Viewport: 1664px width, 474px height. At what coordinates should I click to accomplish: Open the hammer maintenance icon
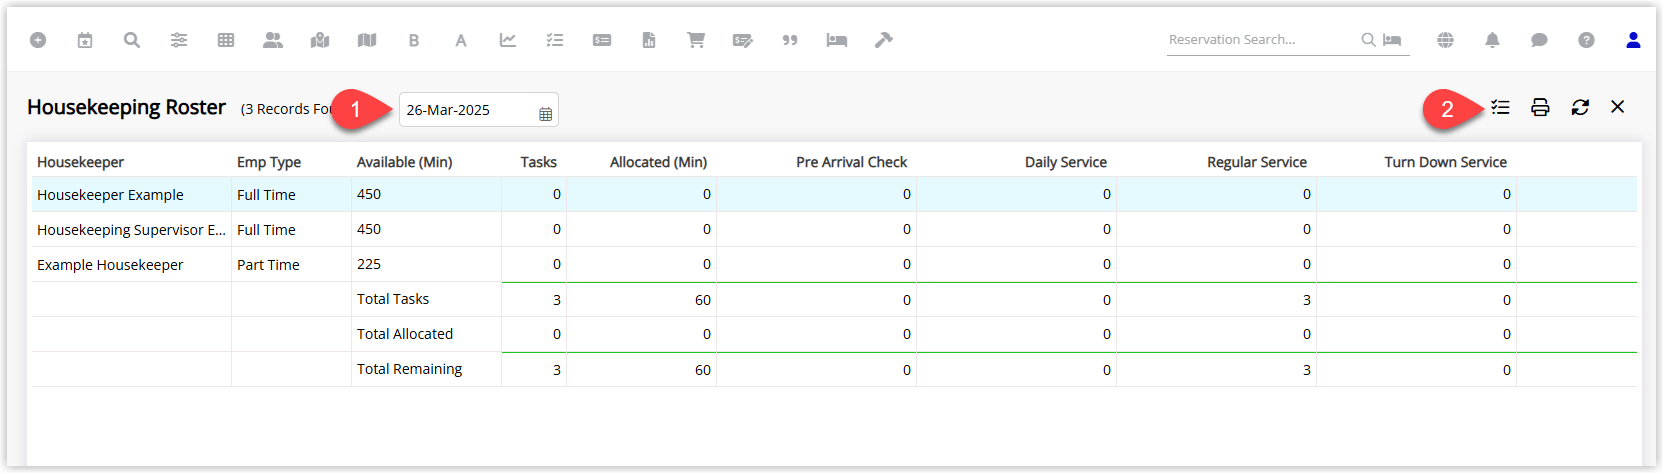click(884, 40)
